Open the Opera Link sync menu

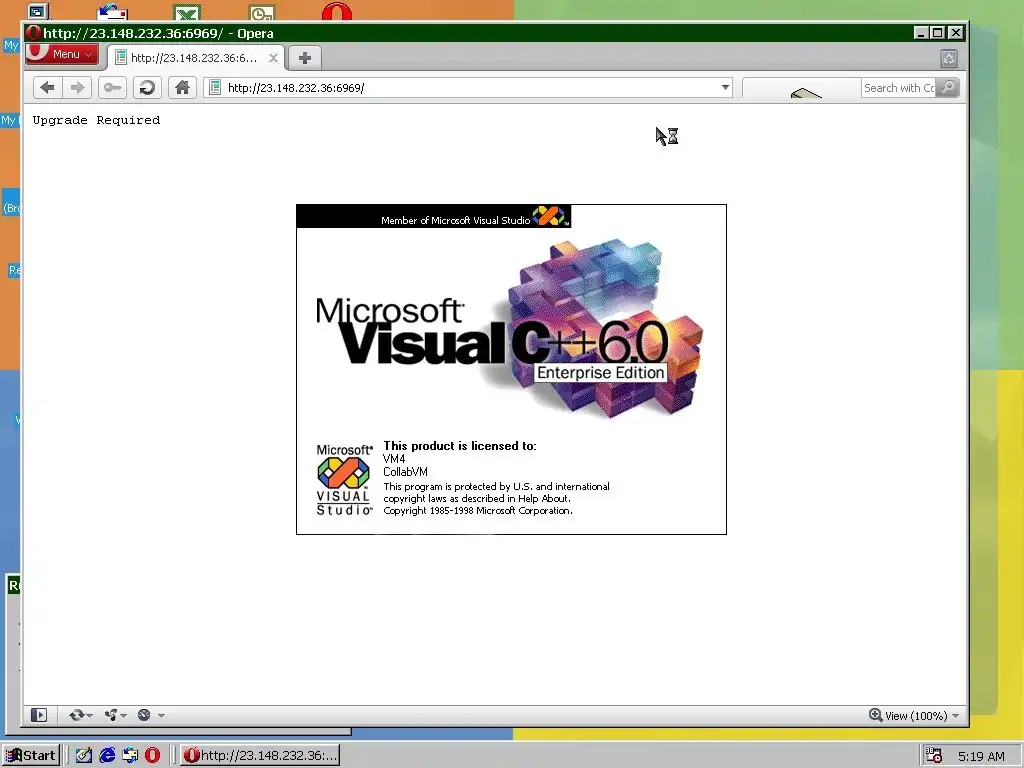80,715
